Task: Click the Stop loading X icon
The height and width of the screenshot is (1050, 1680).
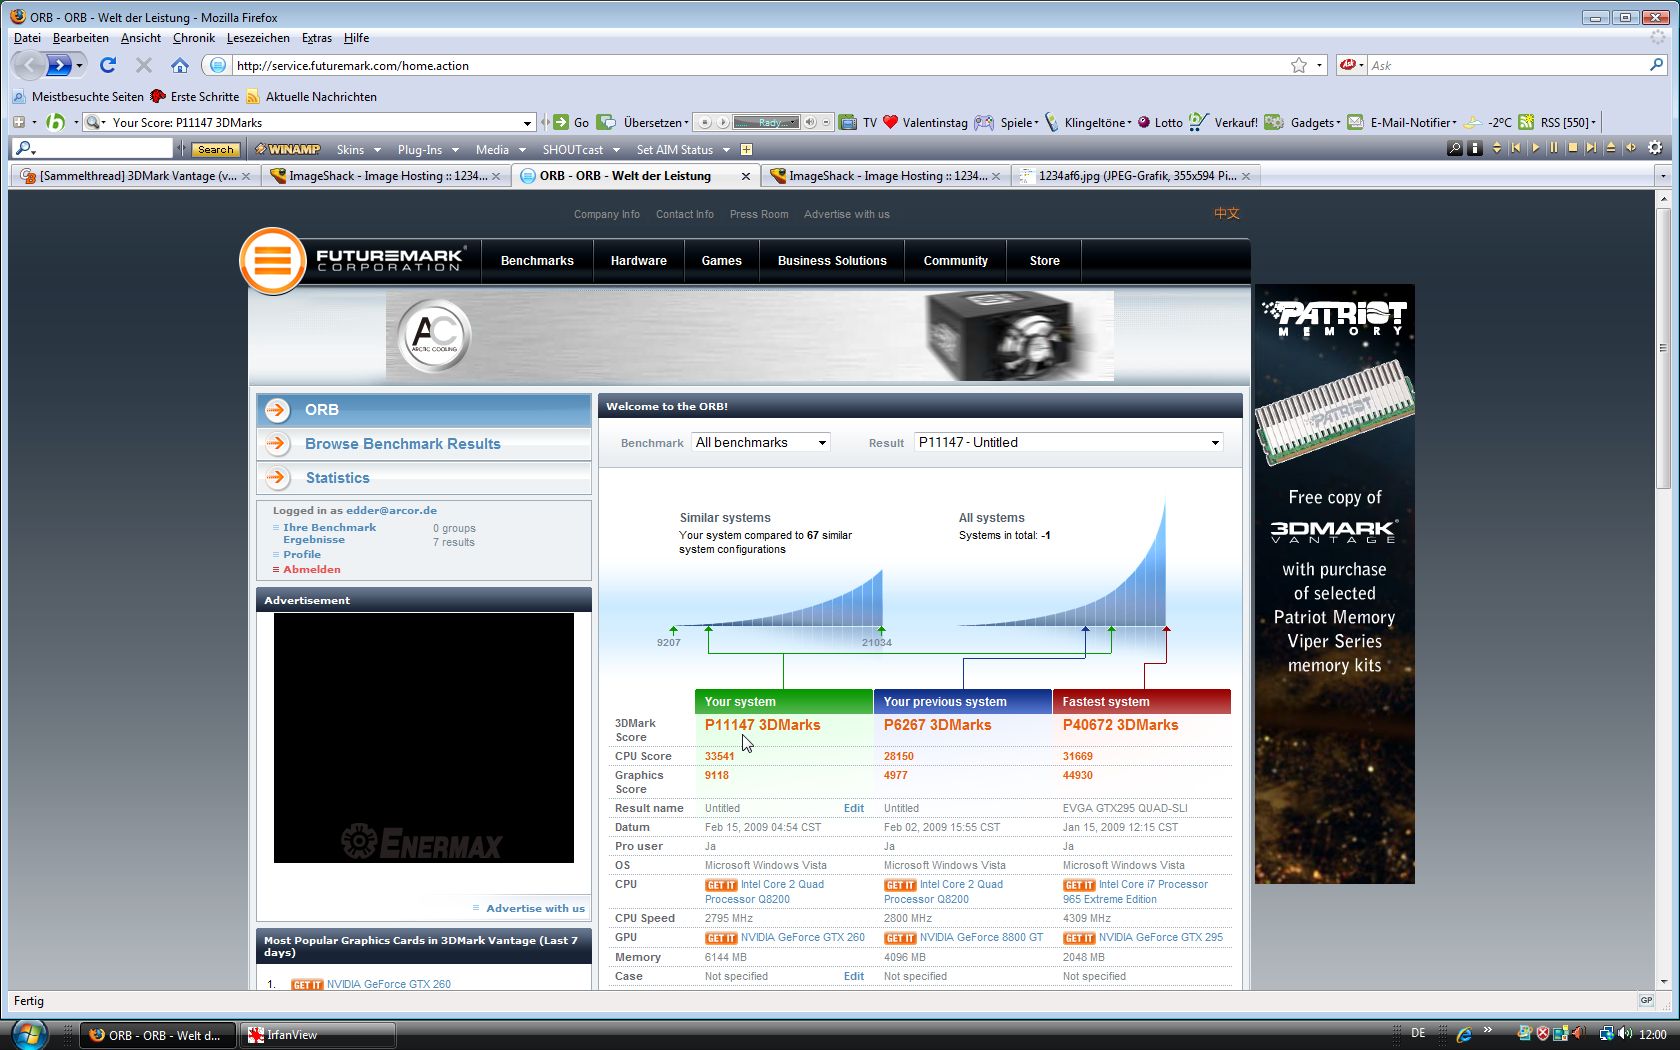Action: [x=144, y=65]
